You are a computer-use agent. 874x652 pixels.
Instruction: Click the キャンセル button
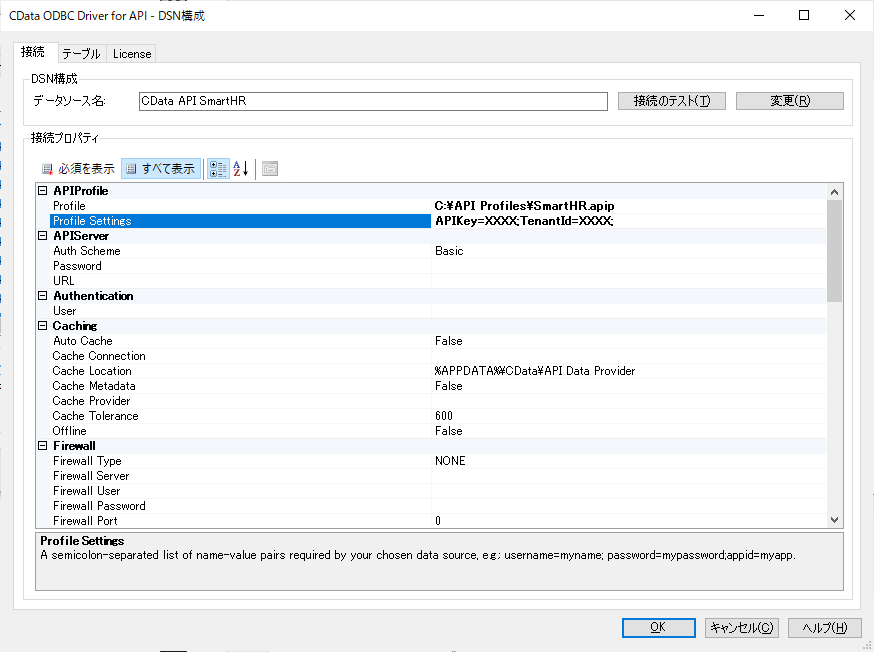pos(741,628)
